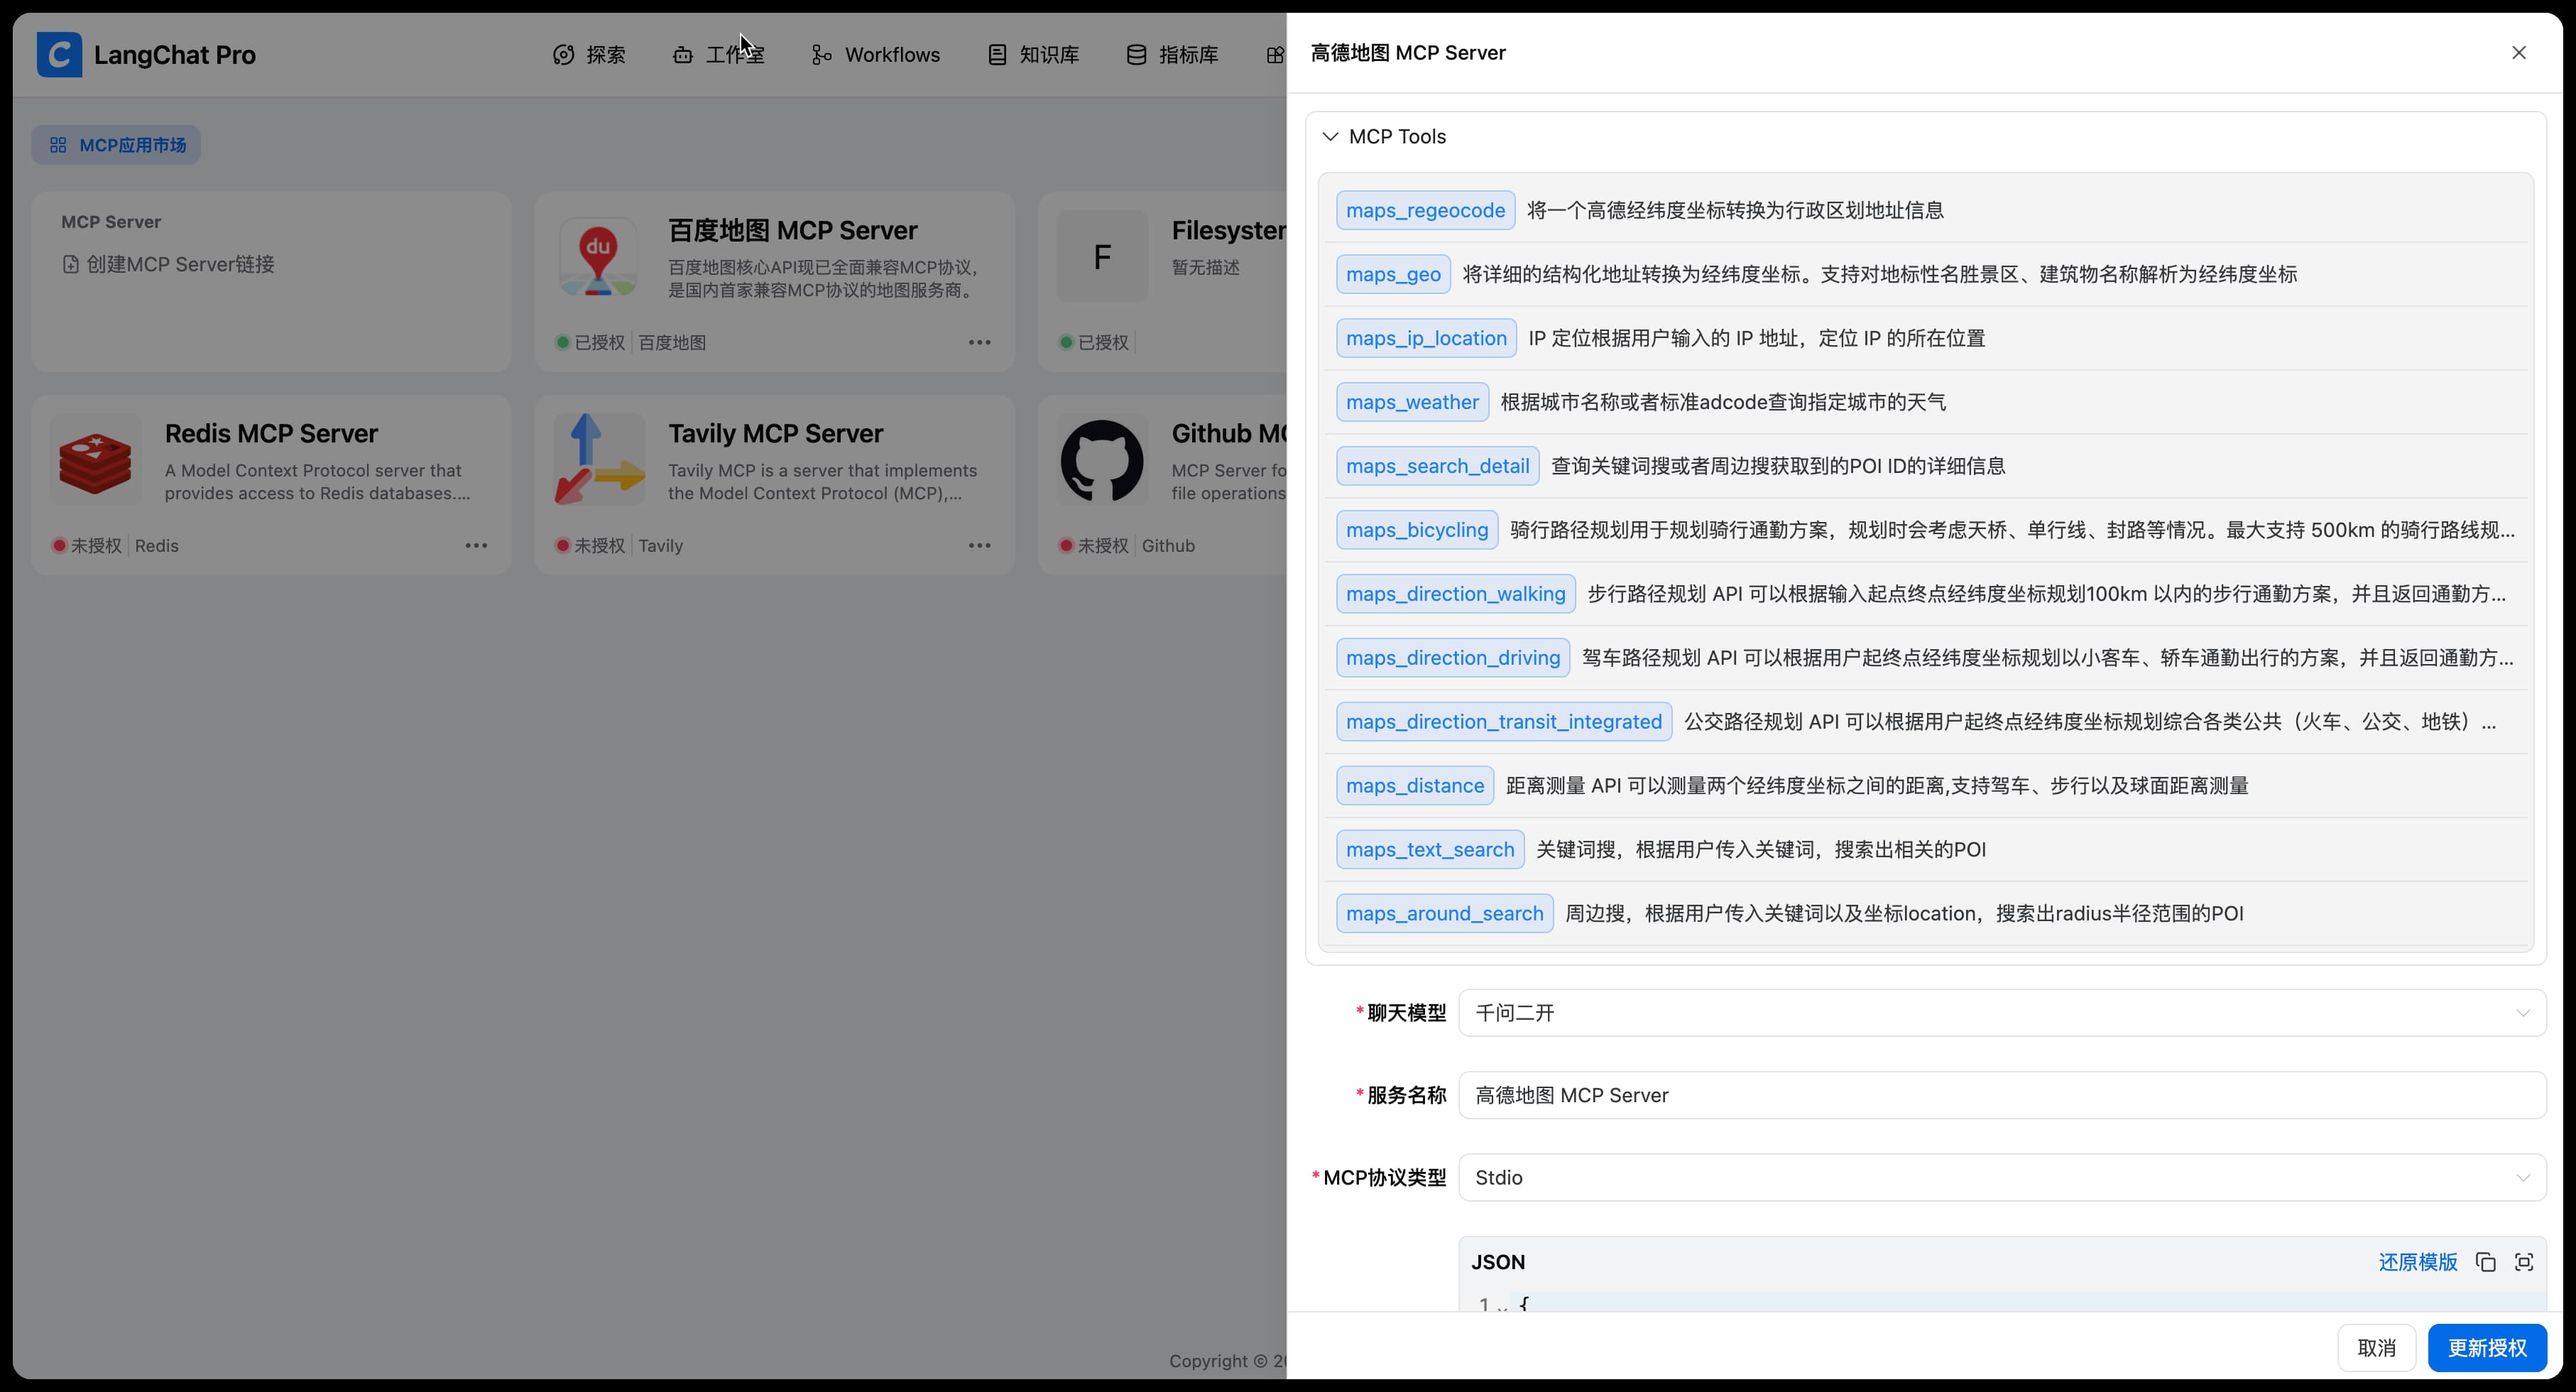Open more options on Redis card

point(476,545)
